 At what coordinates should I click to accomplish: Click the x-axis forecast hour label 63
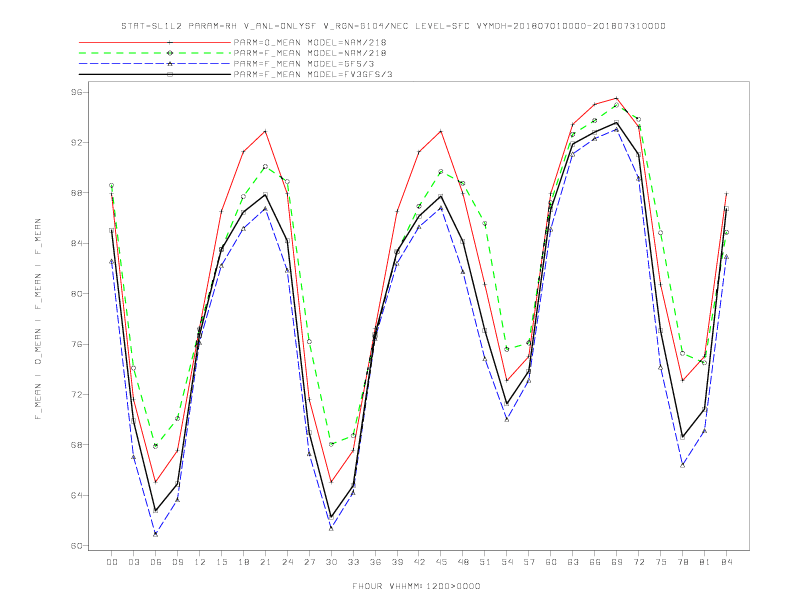tap(573, 562)
